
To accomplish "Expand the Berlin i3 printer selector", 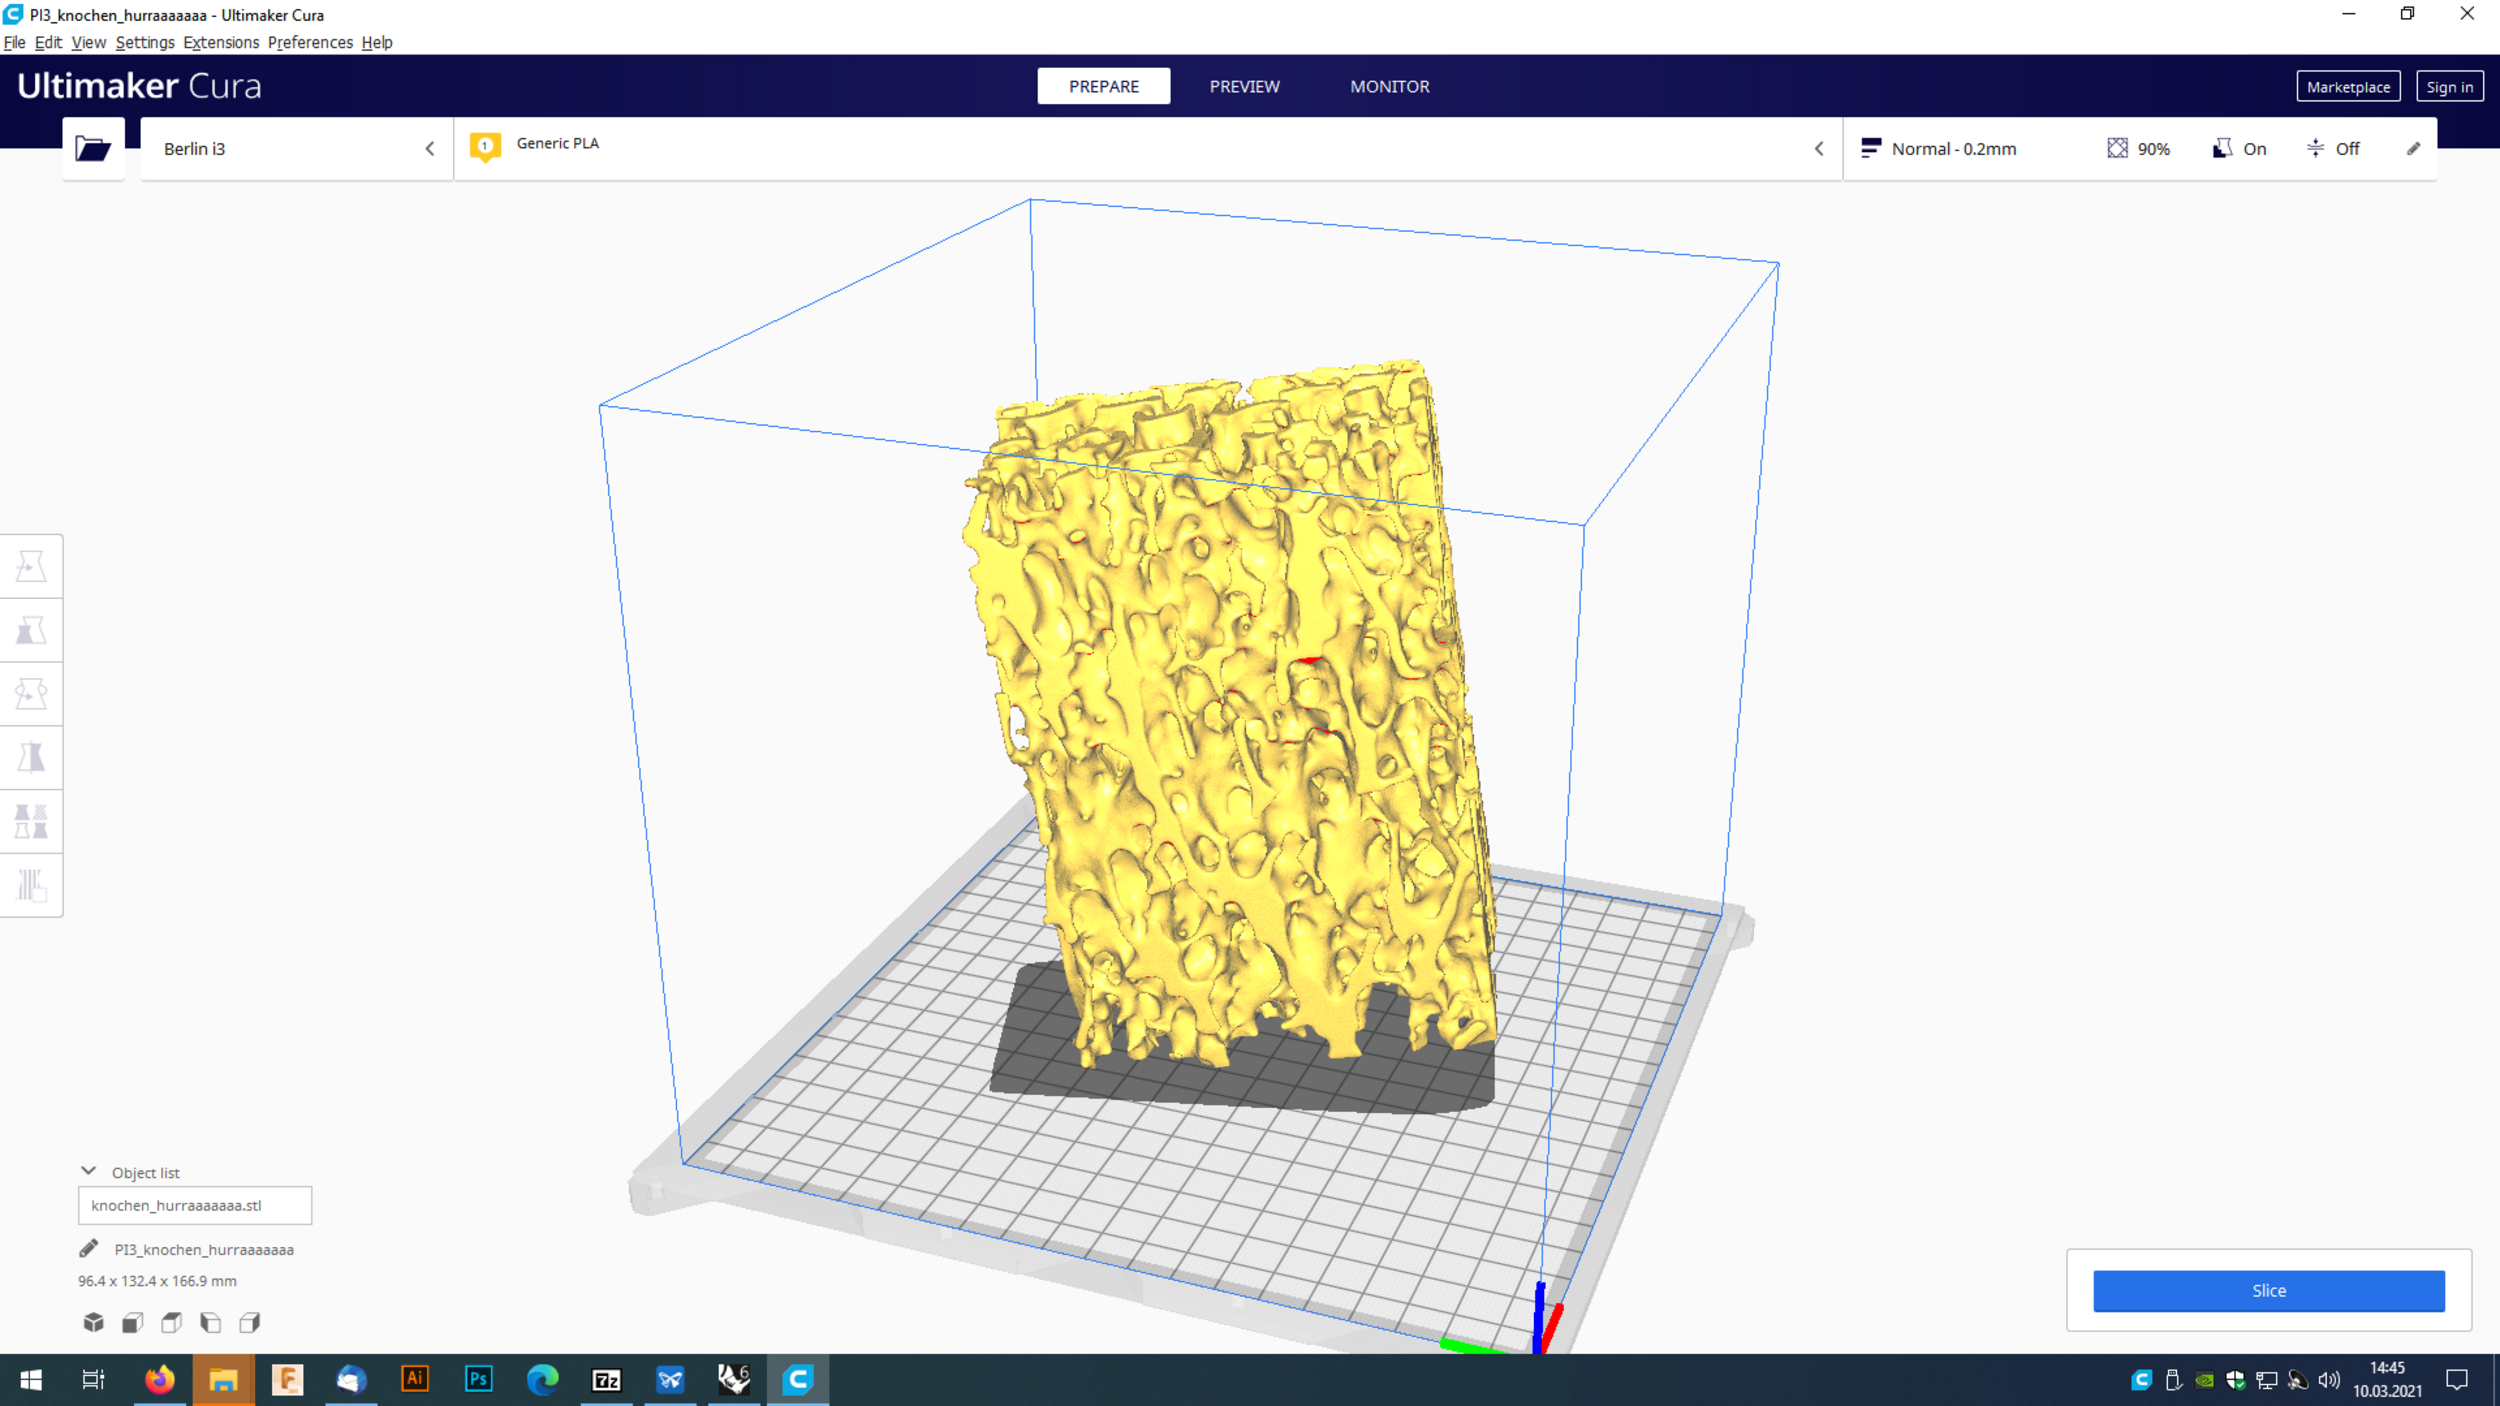I will [x=296, y=149].
